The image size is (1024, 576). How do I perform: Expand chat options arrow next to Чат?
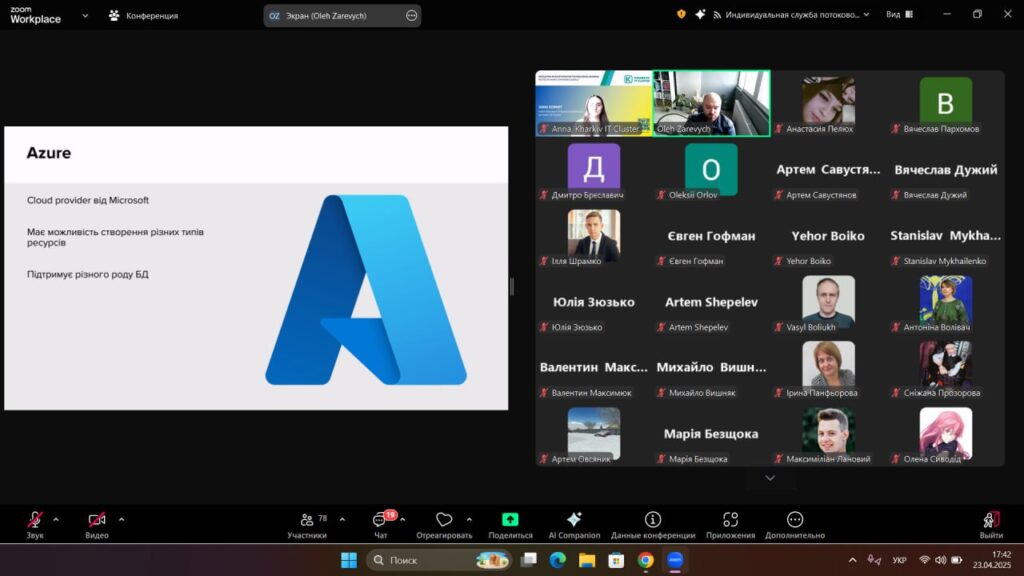[x=402, y=520]
